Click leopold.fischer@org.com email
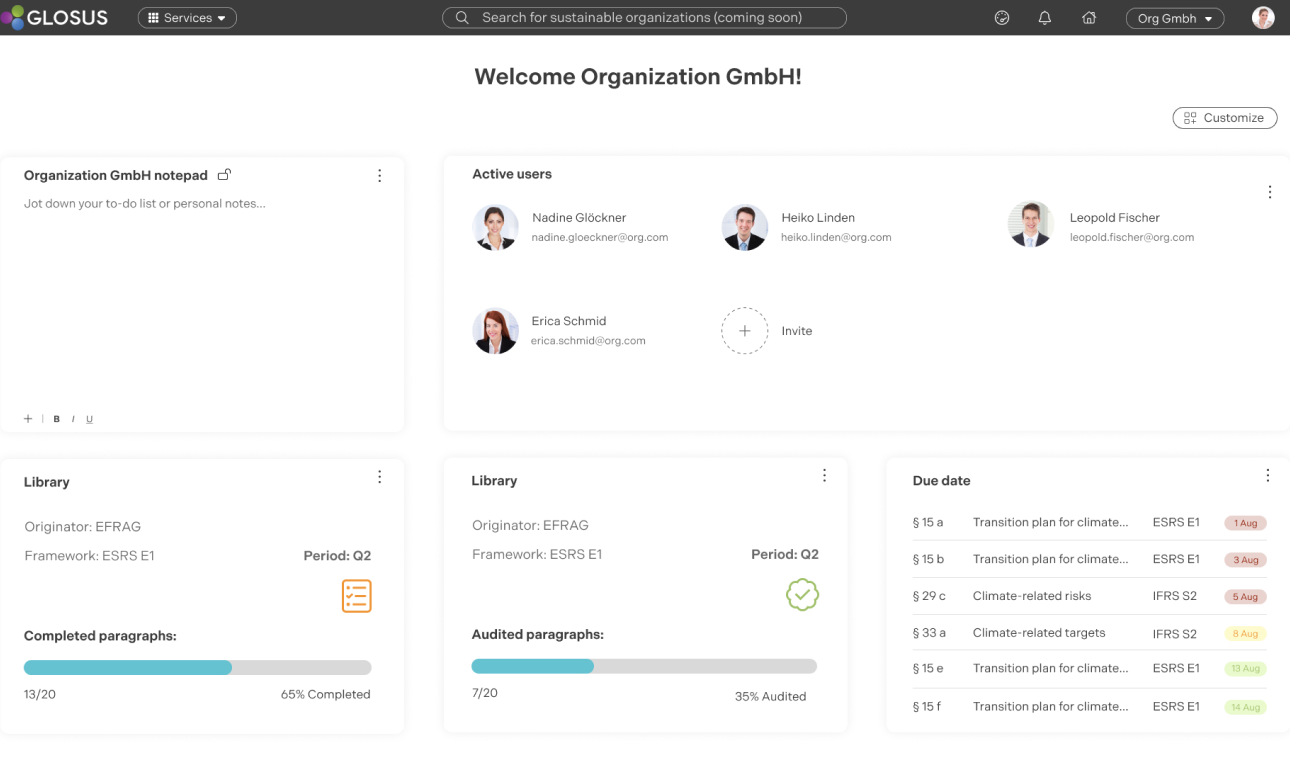 1132,238
